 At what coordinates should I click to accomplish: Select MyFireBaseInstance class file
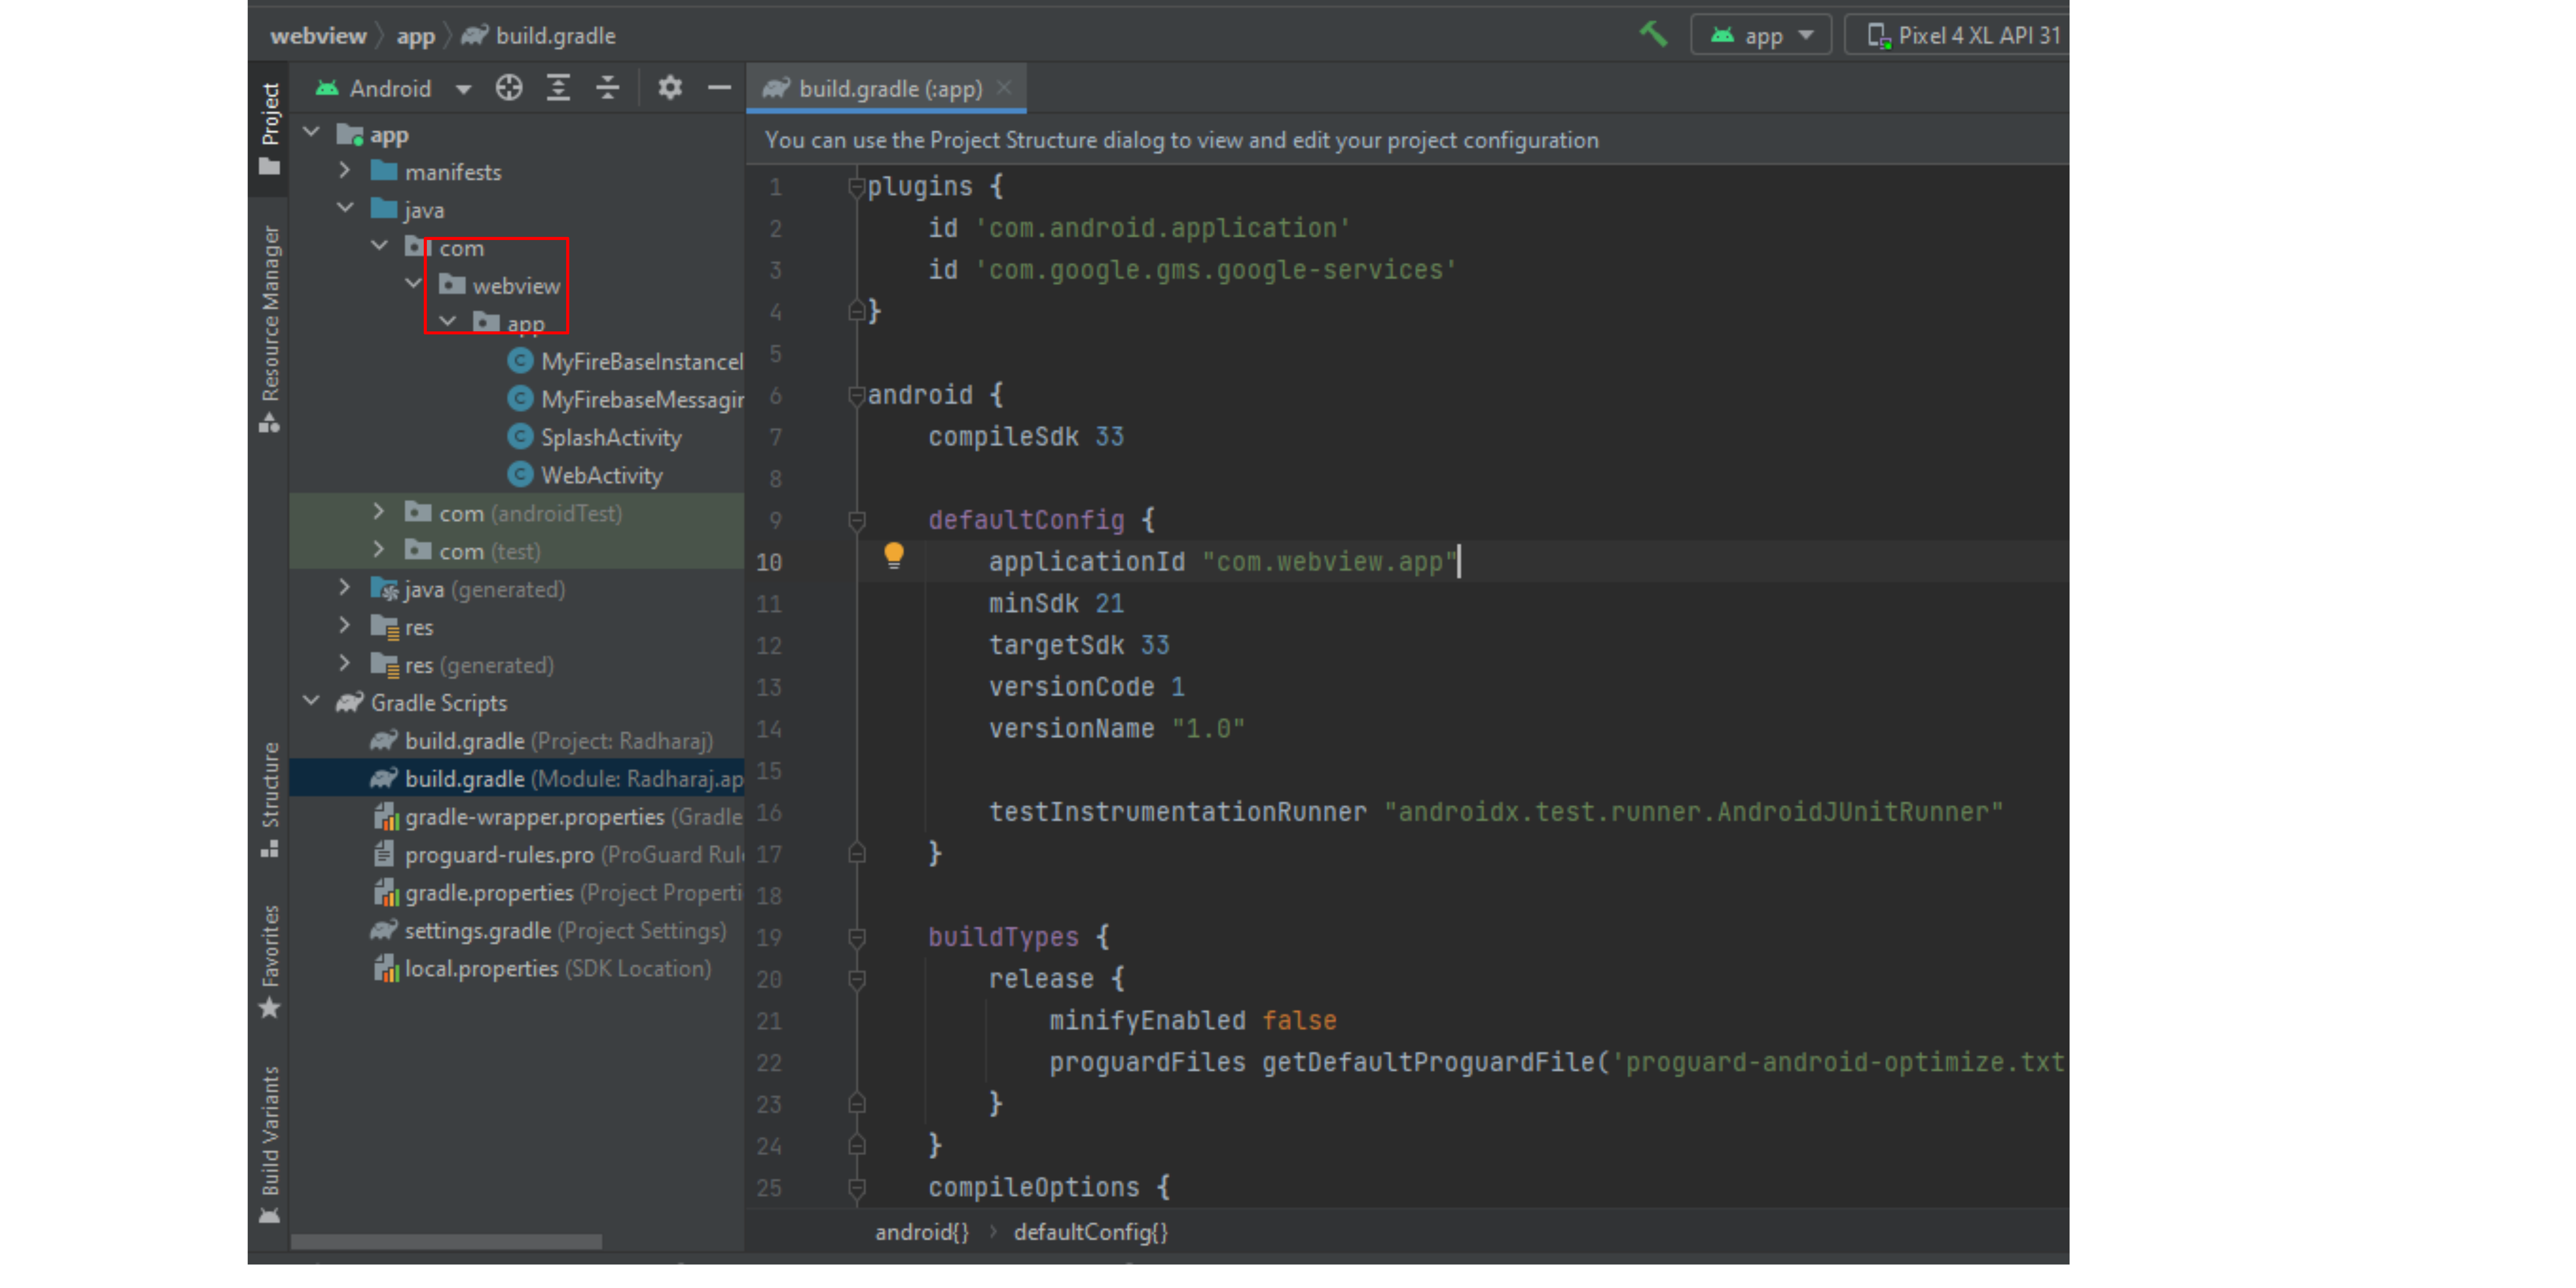[x=625, y=361]
